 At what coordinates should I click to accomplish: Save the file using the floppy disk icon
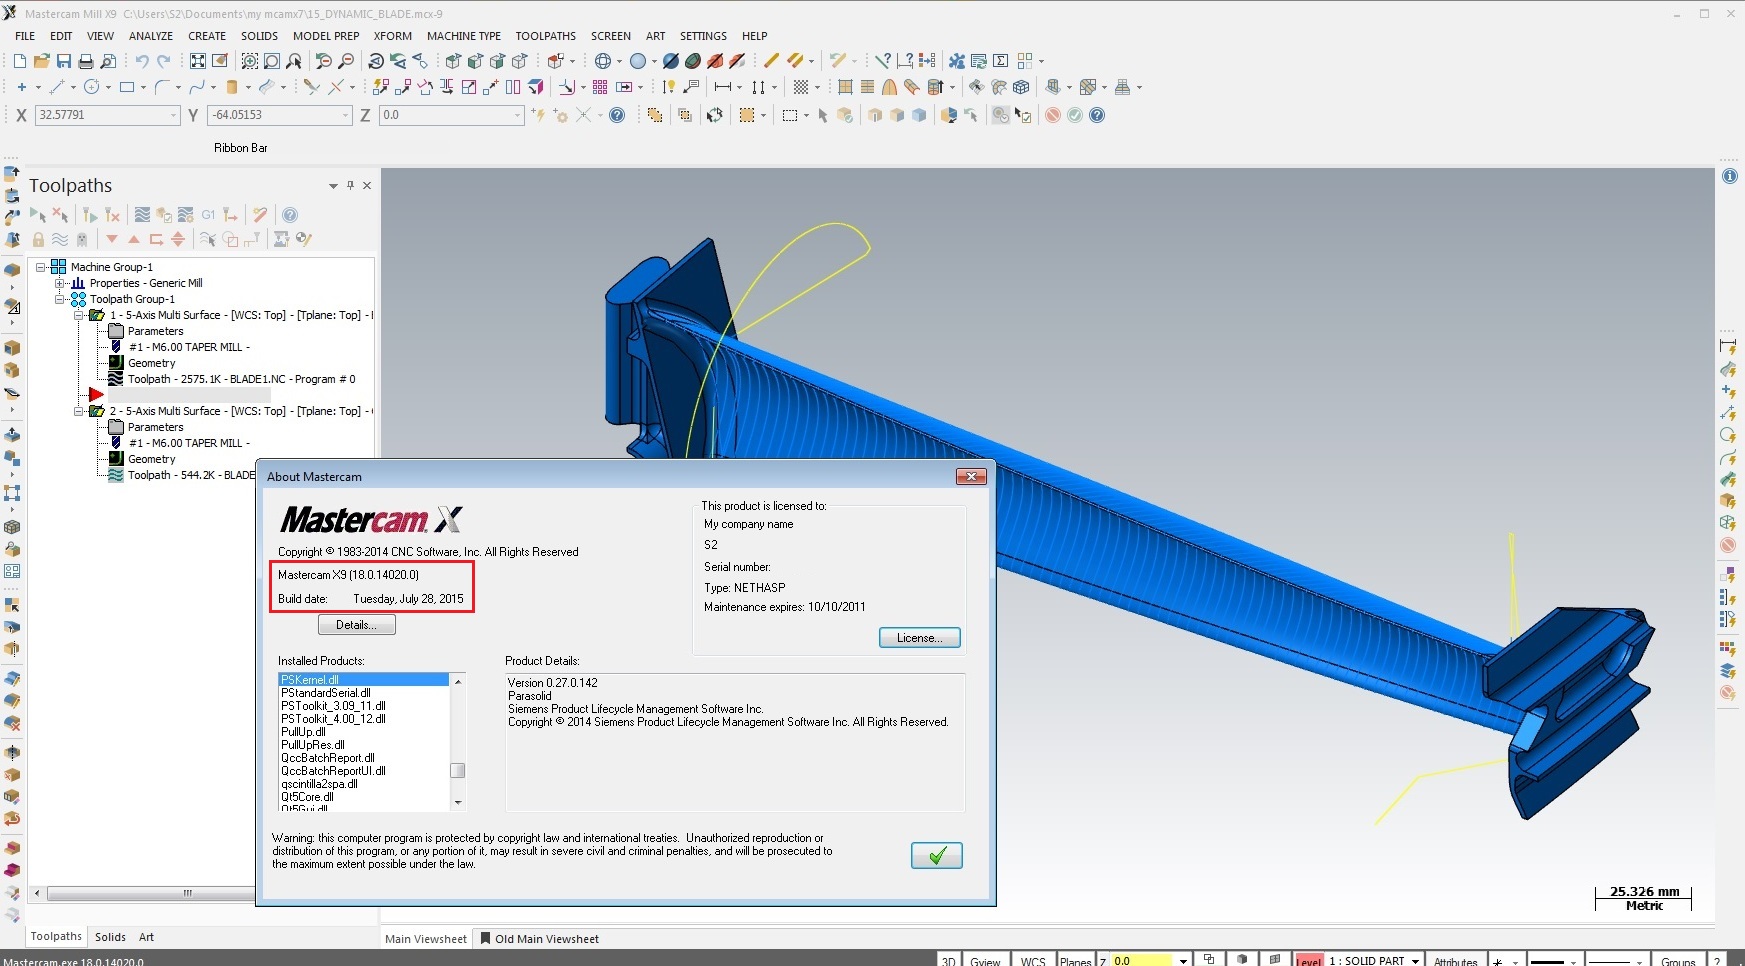click(x=64, y=61)
